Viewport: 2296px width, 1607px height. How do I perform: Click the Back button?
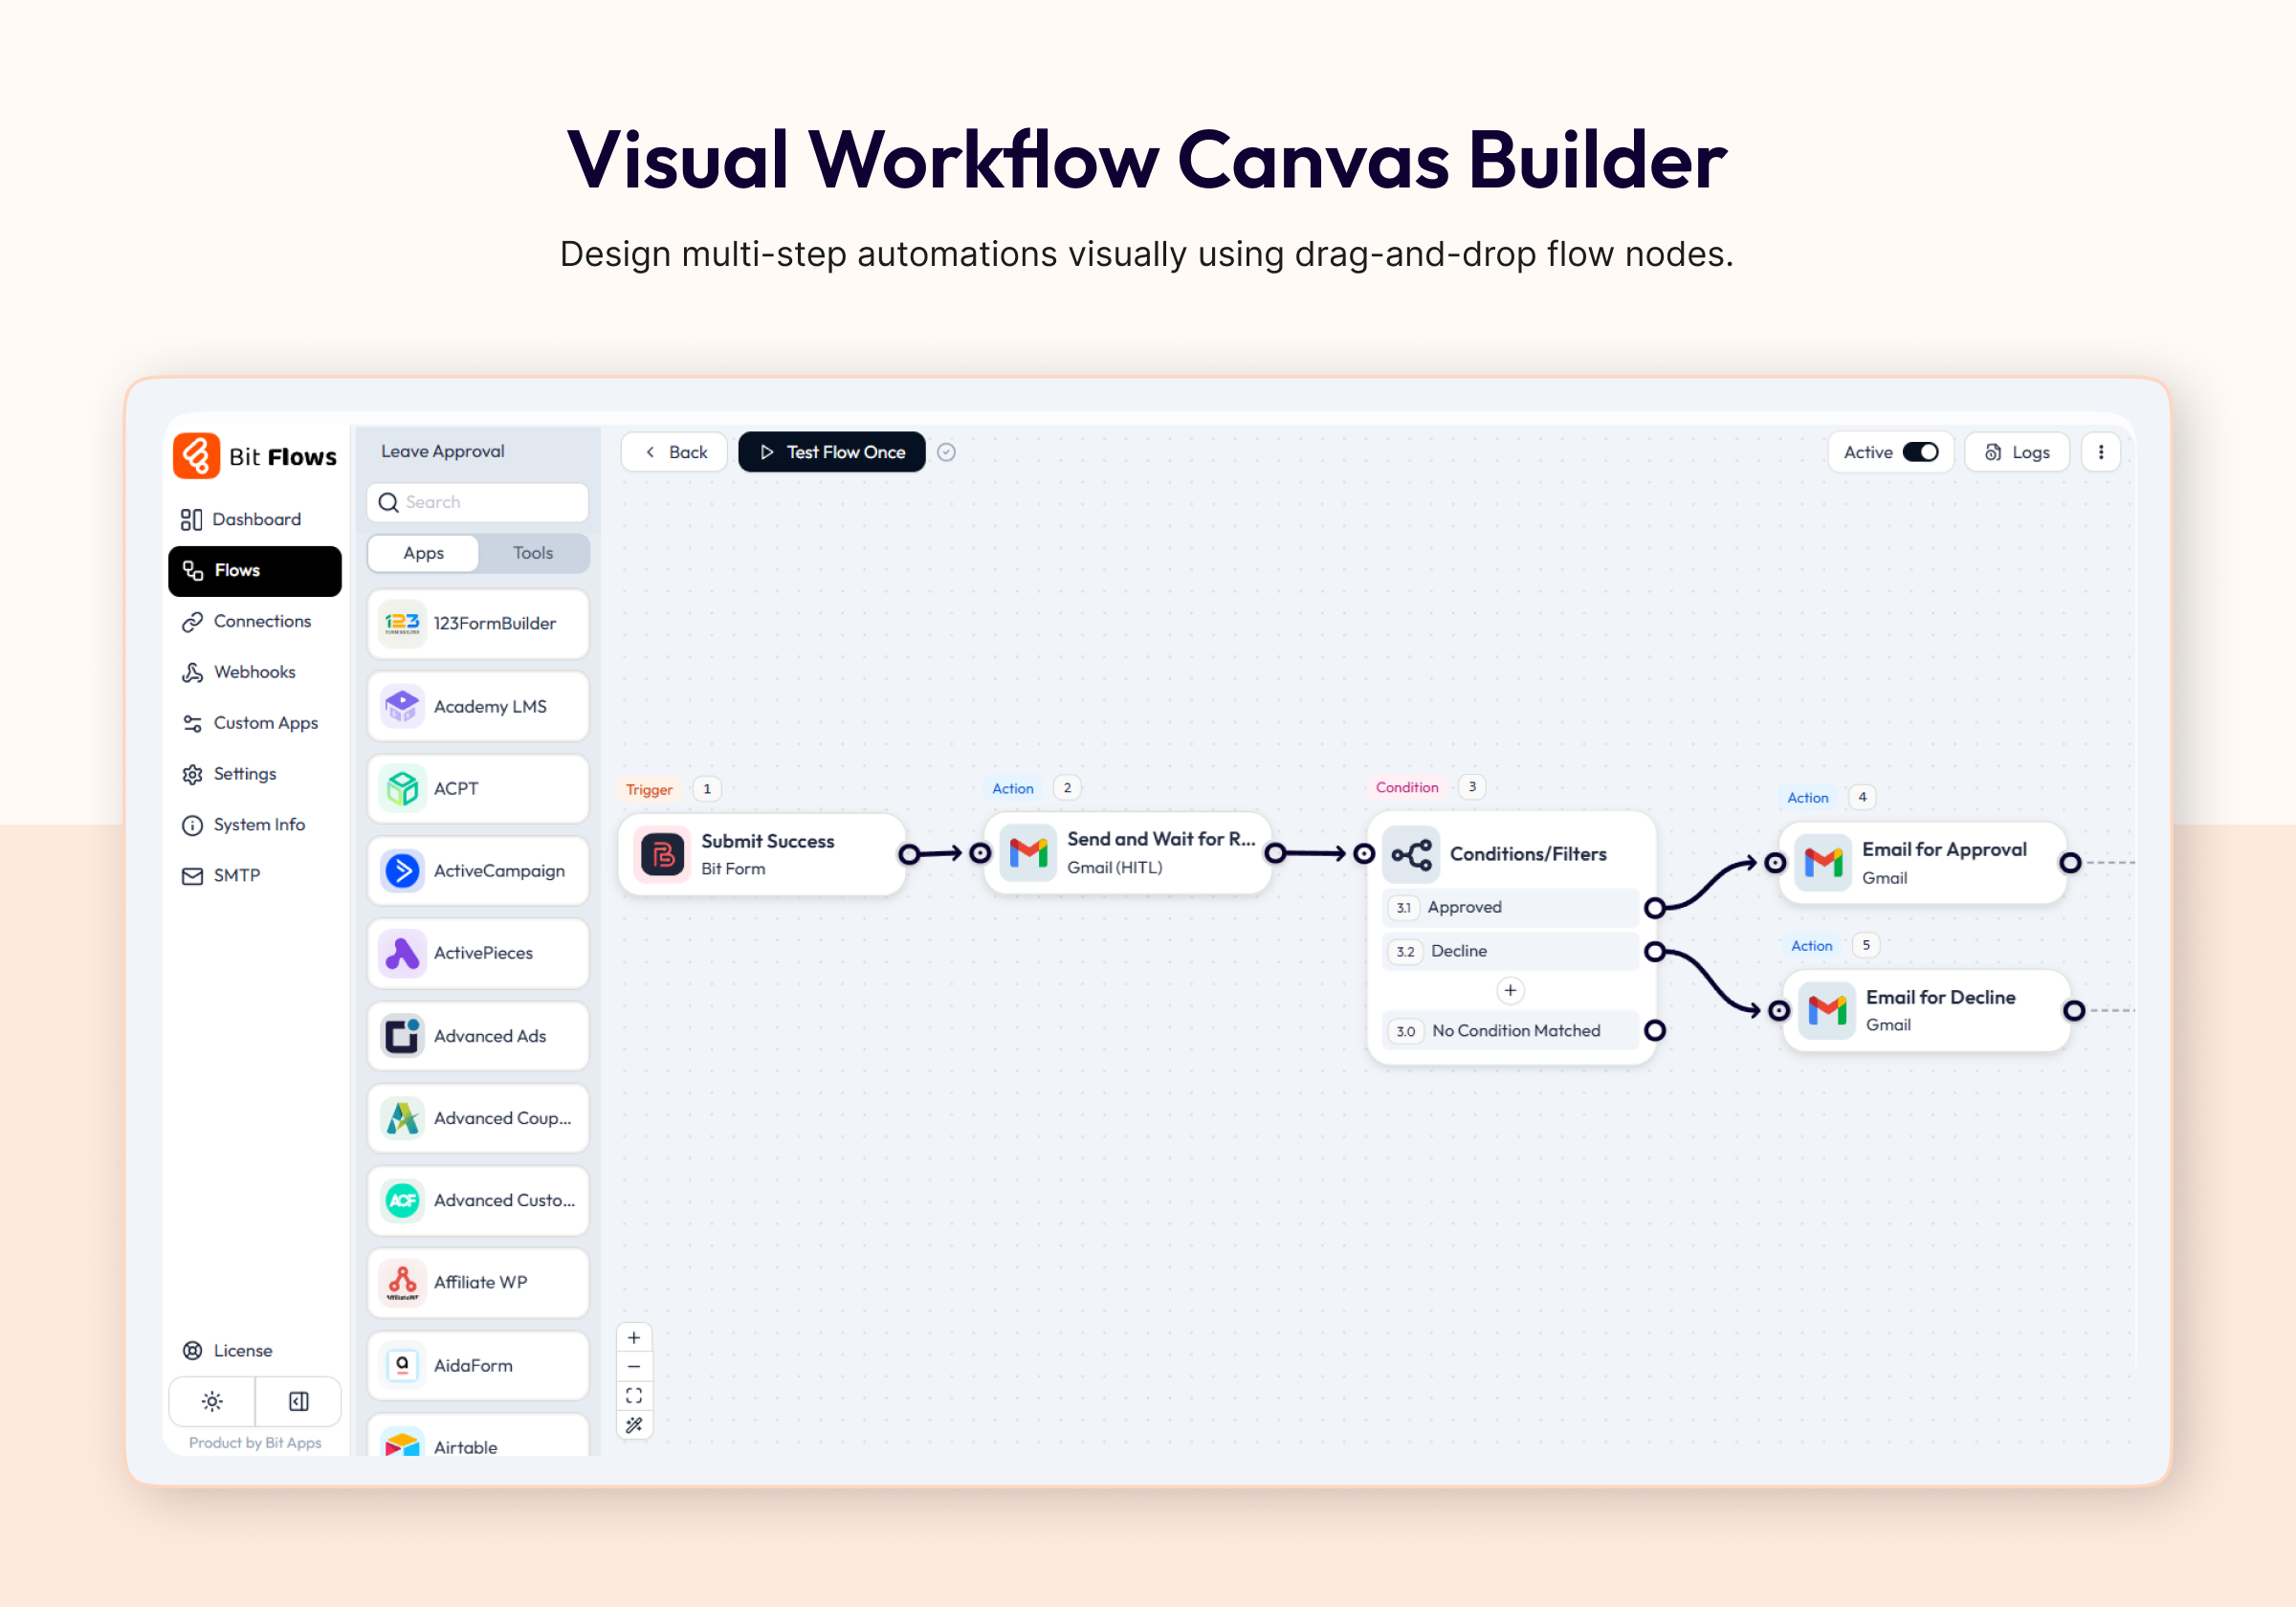[x=674, y=452]
